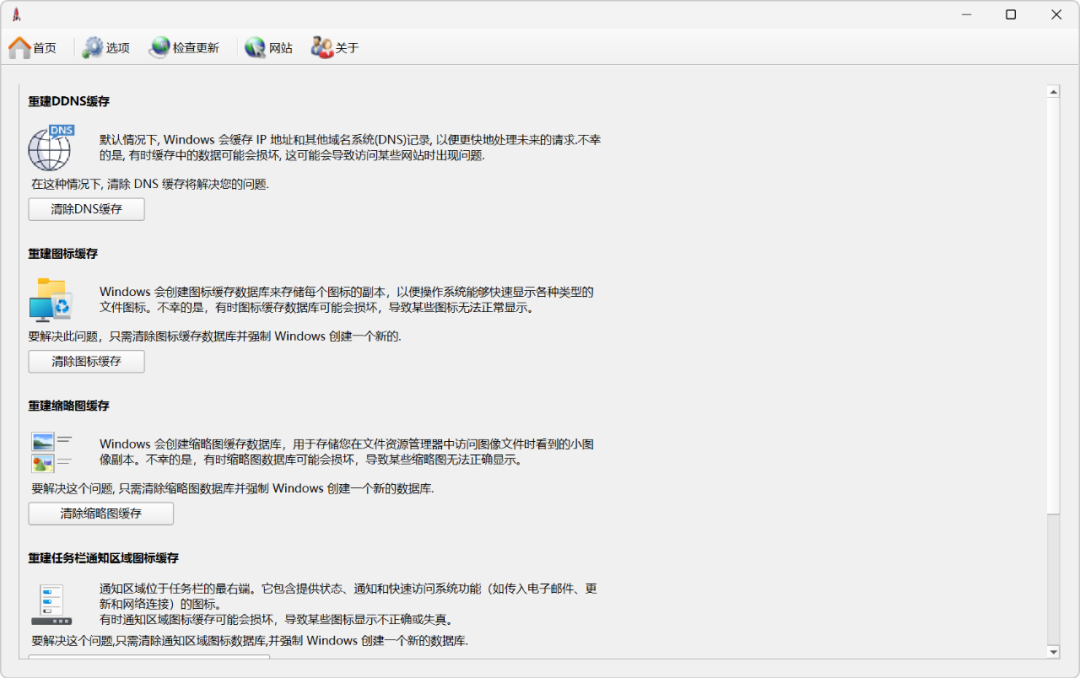
Task: Click text 要解决这个问题, 只需清除缩略图数据库
Action: [x=233, y=489]
